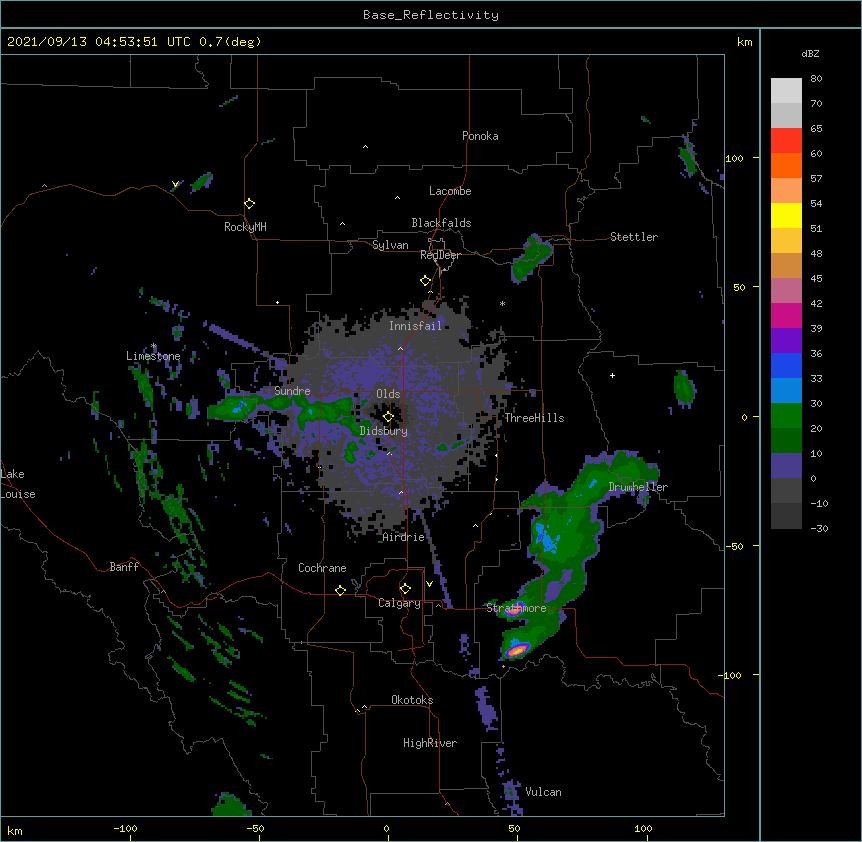The image size is (862, 842).
Task: Click the Cochrane label
Action: point(322,568)
